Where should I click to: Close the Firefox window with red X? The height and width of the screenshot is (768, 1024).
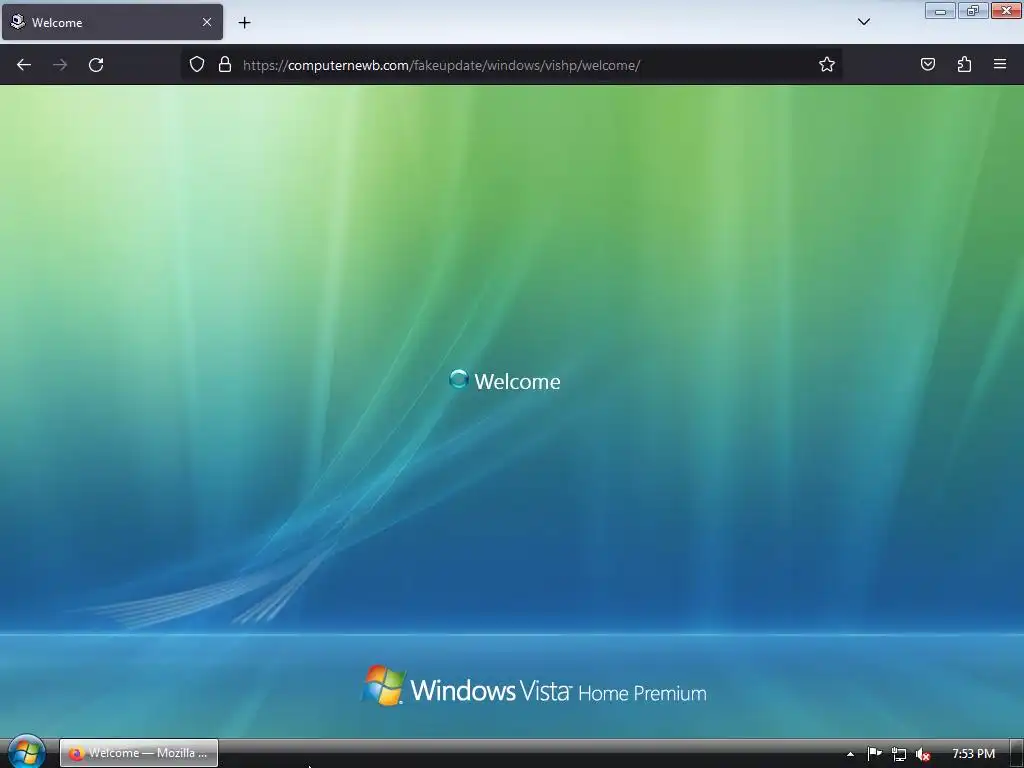pyautogui.click(x=1006, y=11)
